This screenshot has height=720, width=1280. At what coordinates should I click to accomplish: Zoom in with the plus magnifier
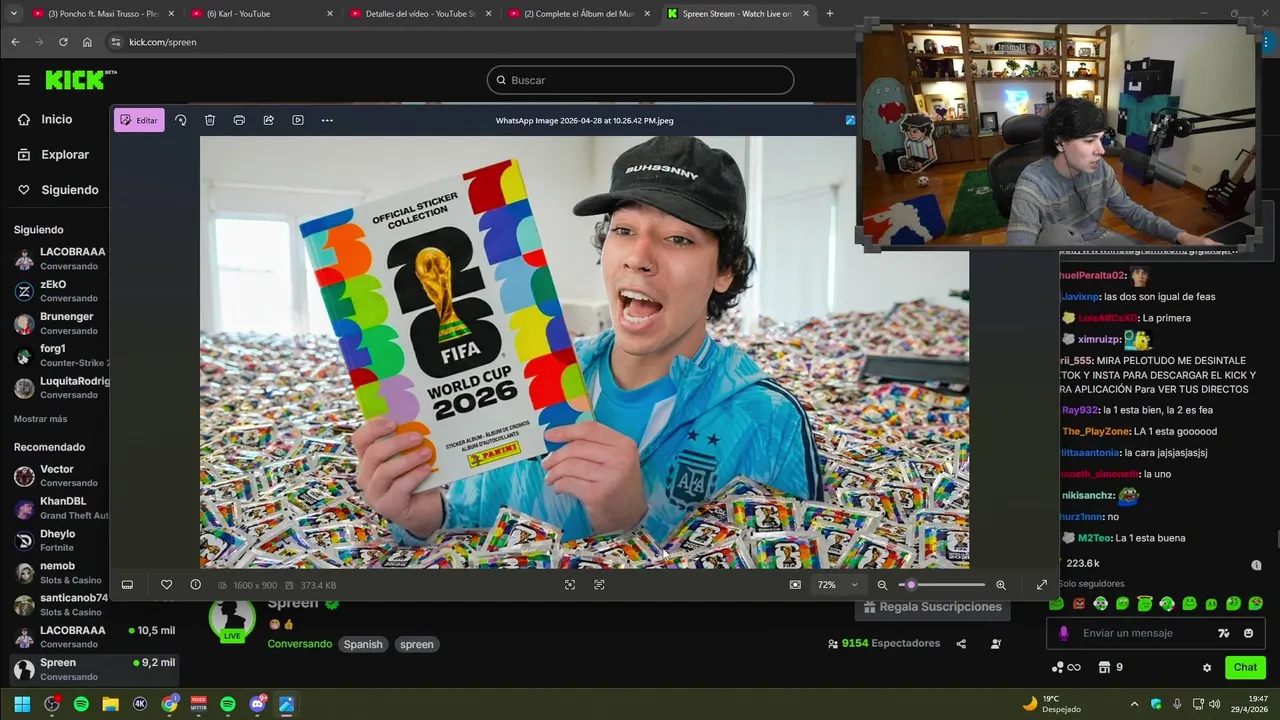(x=1001, y=585)
